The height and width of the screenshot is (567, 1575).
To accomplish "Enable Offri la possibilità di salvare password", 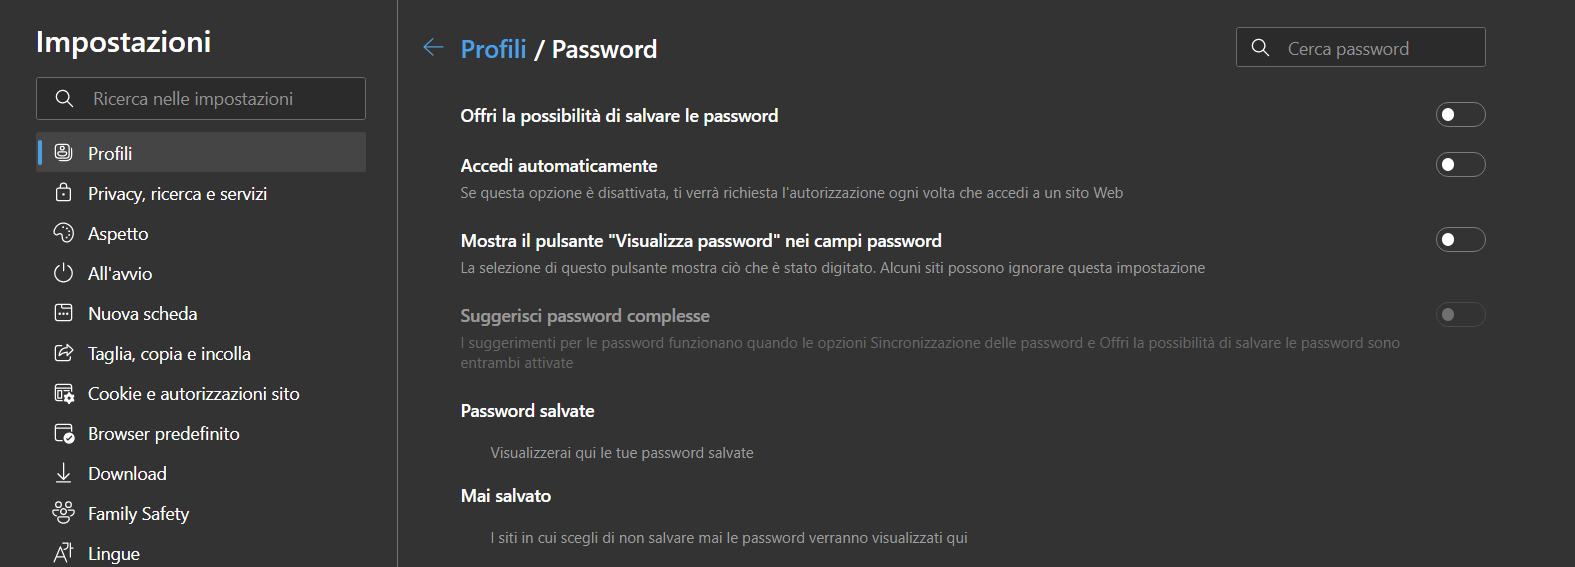I will (x=1460, y=115).
